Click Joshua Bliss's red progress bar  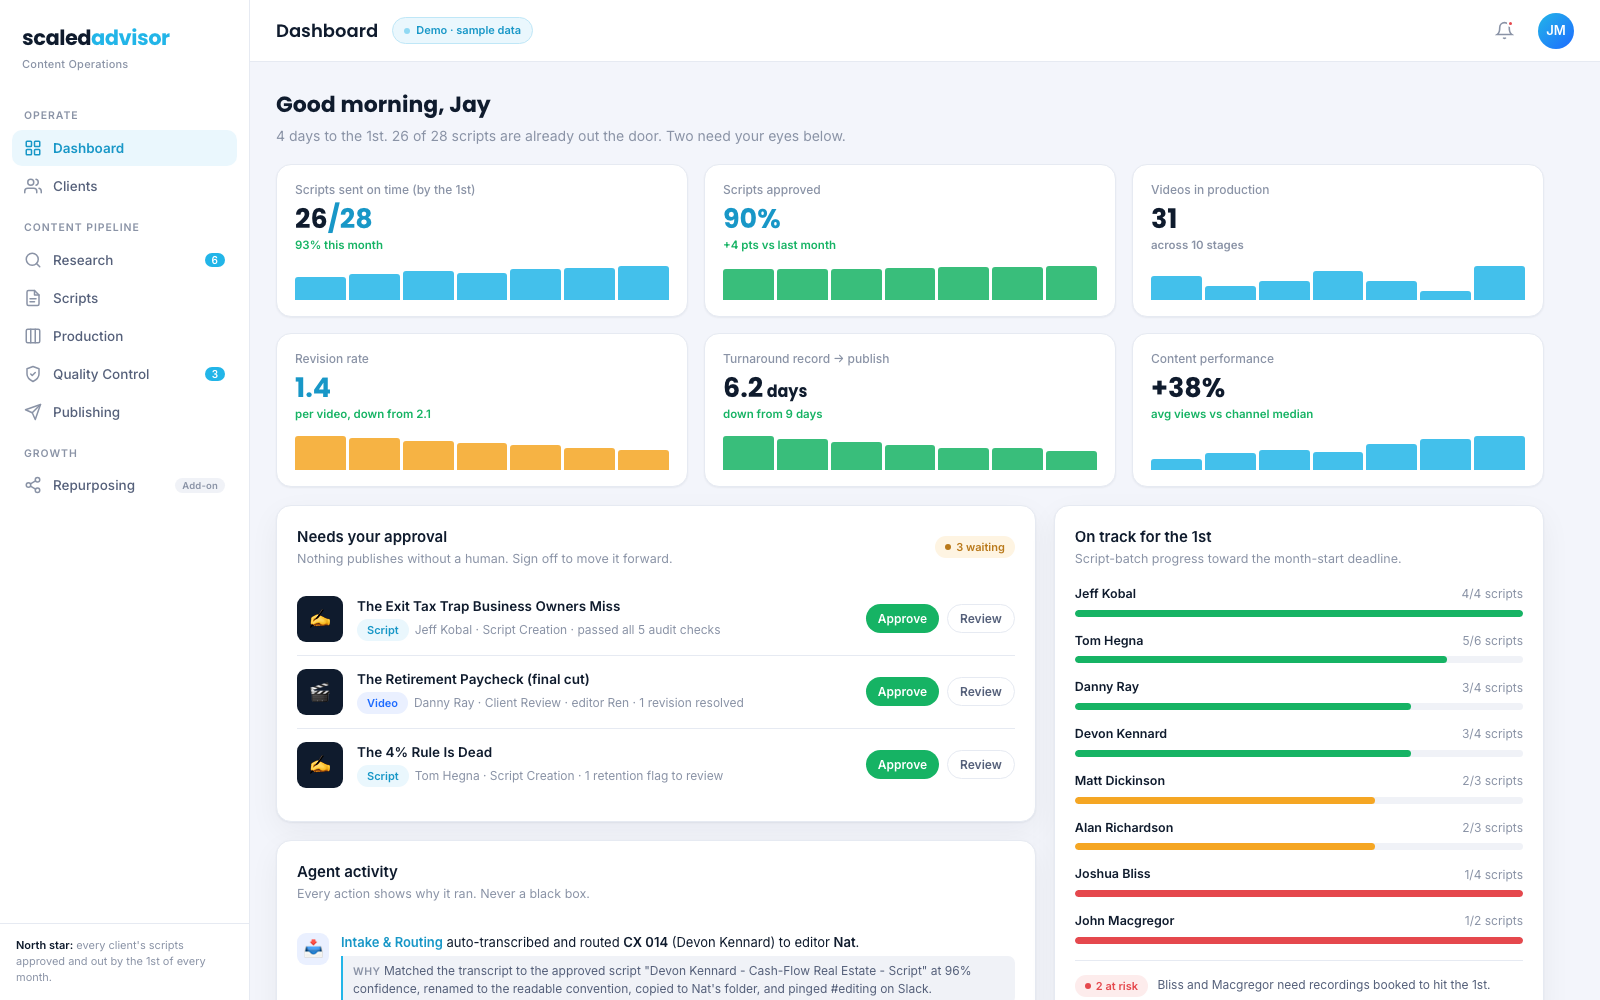click(x=1298, y=894)
